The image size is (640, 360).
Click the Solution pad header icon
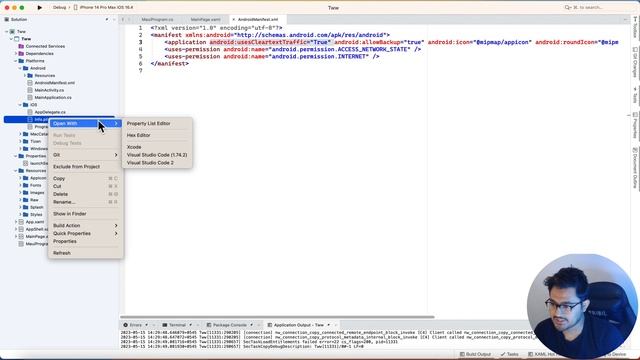(7, 19)
